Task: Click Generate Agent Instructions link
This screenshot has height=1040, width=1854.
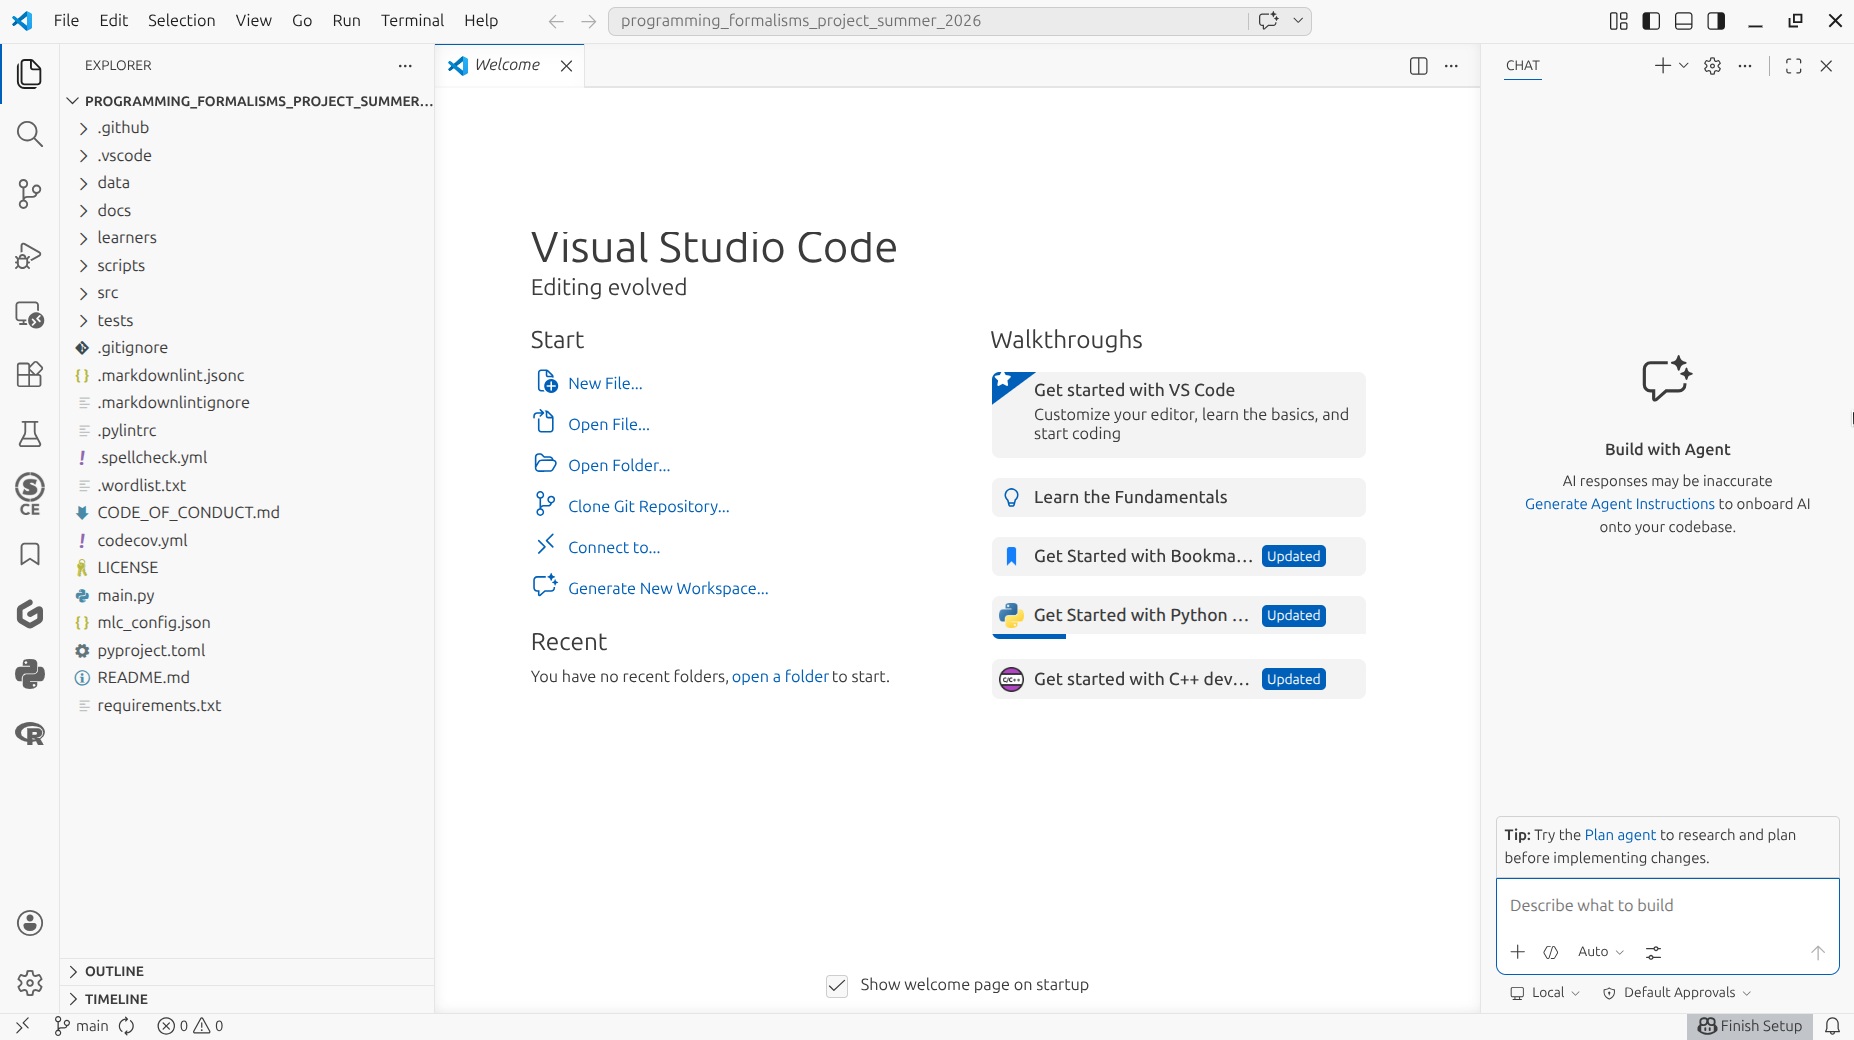Action: [x=1620, y=504]
